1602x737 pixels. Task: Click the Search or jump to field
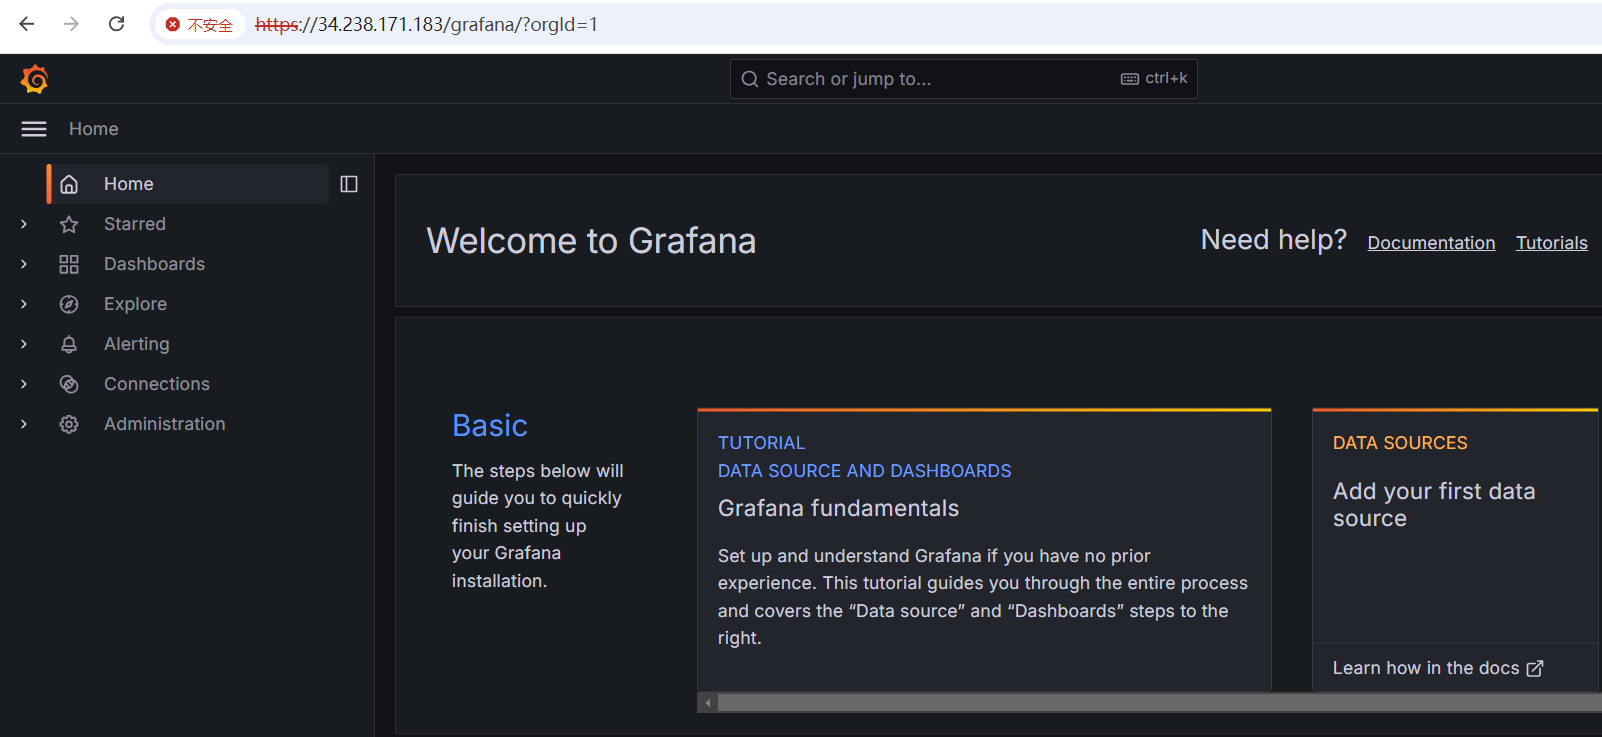pos(963,79)
